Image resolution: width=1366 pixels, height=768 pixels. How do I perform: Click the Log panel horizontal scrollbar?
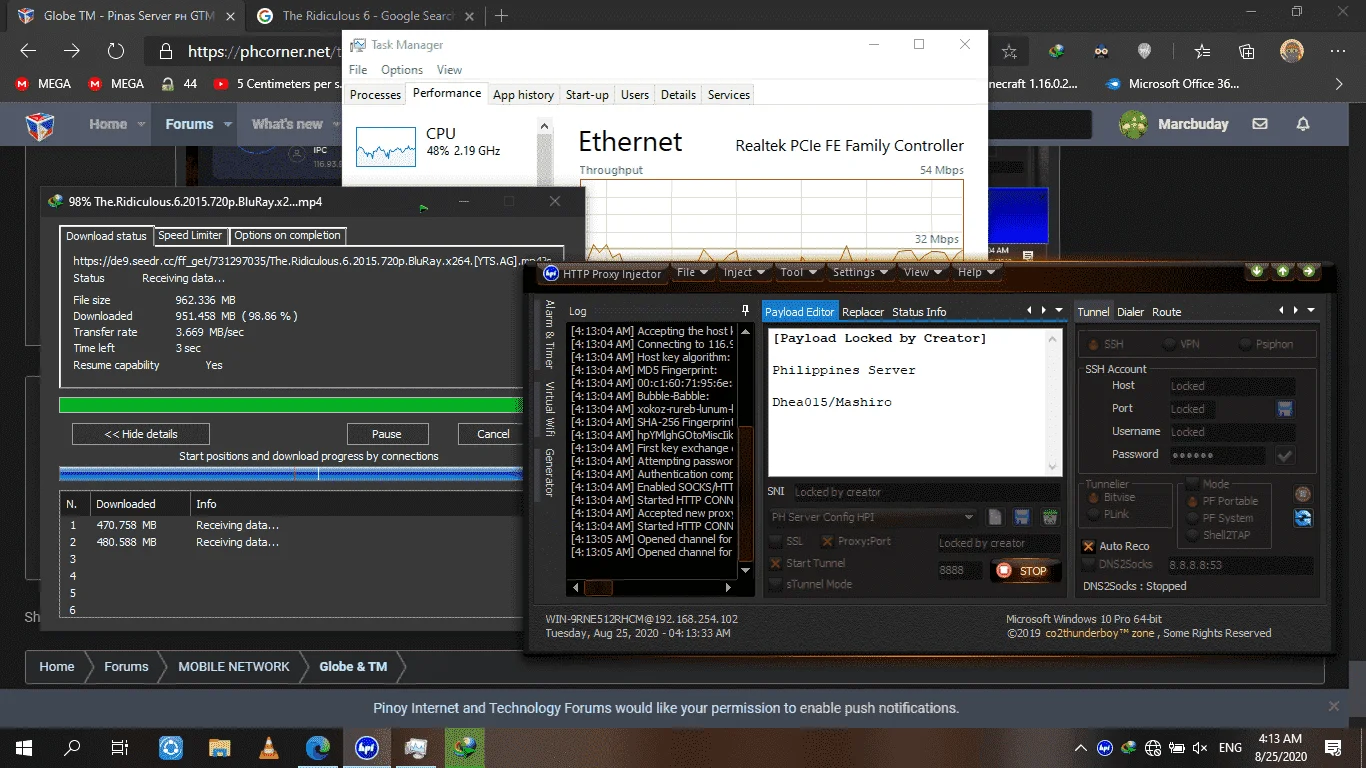pos(653,588)
